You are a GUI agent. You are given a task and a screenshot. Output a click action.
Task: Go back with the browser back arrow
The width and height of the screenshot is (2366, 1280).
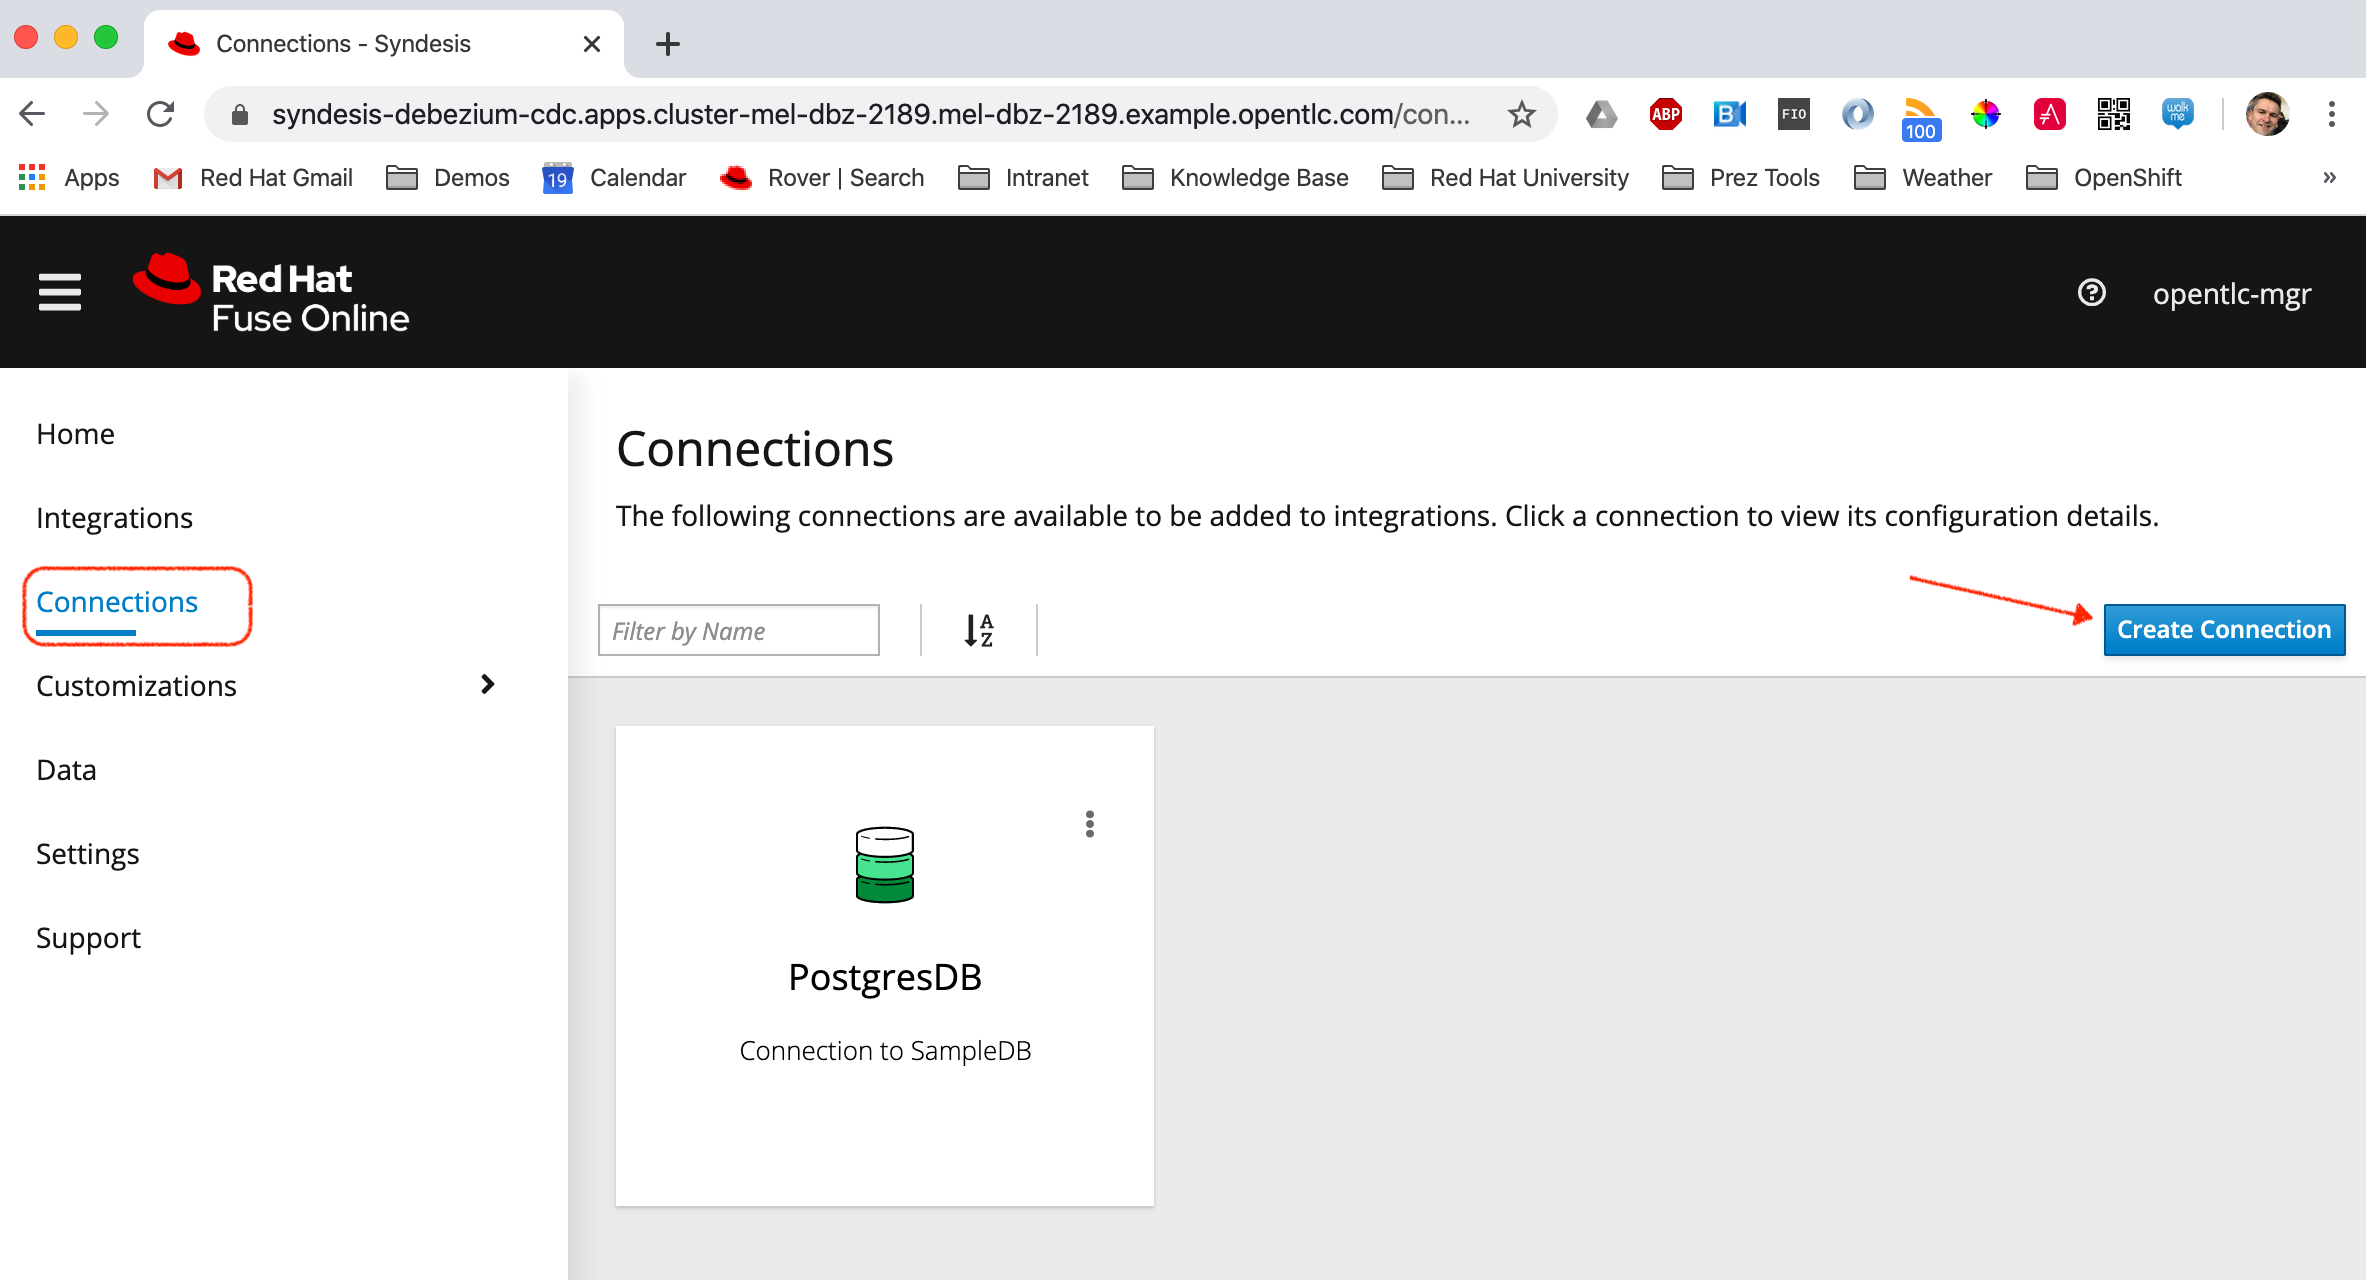[32, 114]
